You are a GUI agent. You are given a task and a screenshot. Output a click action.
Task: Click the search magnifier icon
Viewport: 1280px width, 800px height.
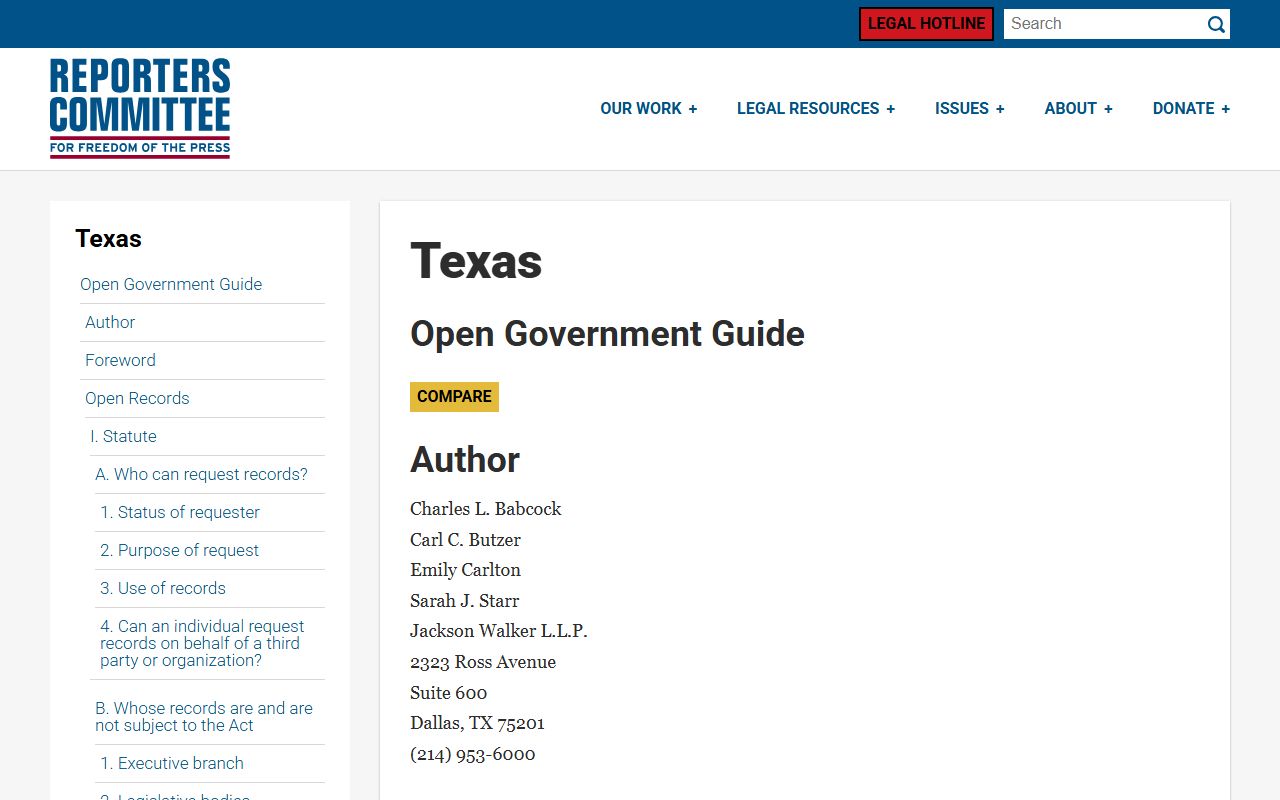click(1216, 24)
